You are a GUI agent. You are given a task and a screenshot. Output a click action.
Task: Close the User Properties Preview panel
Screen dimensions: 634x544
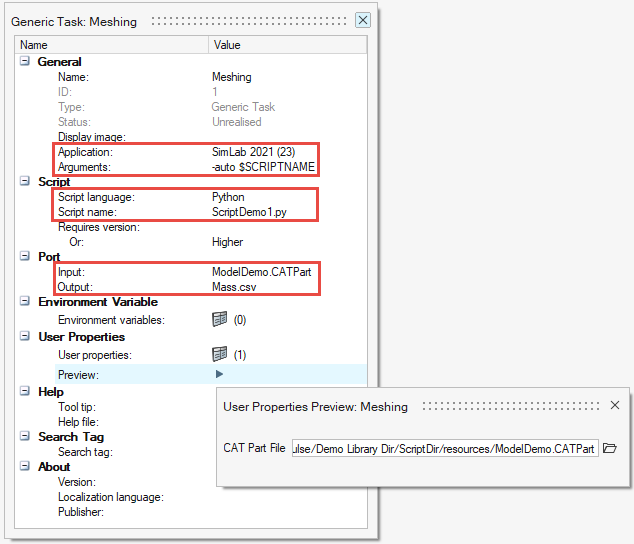click(615, 405)
